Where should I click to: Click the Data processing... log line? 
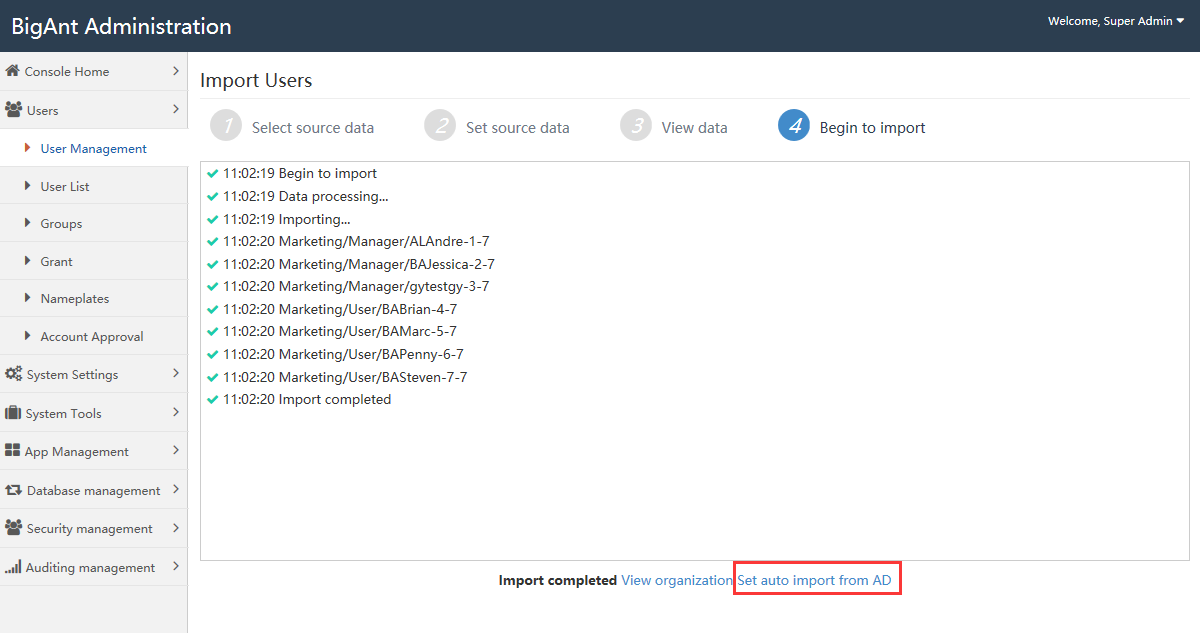(x=306, y=196)
